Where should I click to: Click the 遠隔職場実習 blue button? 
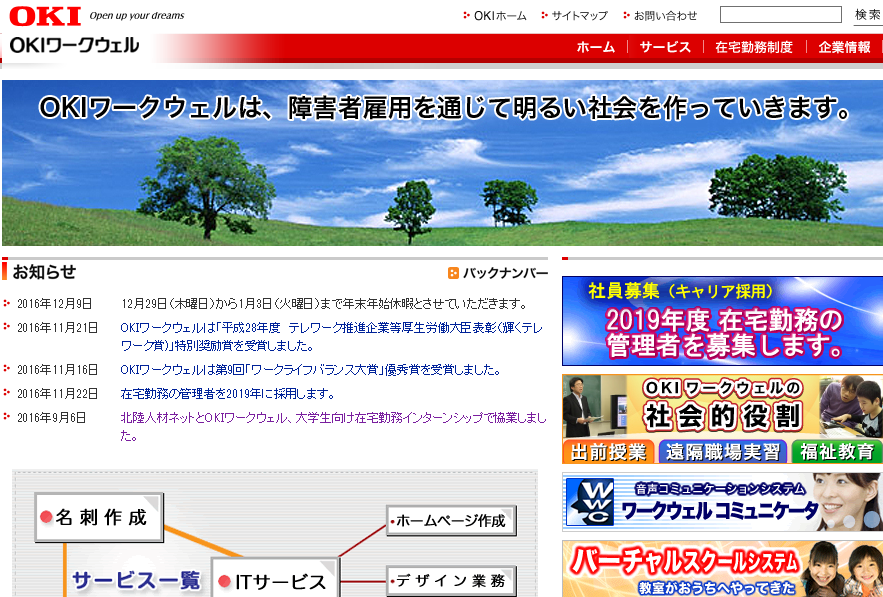(x=722, y=451)
